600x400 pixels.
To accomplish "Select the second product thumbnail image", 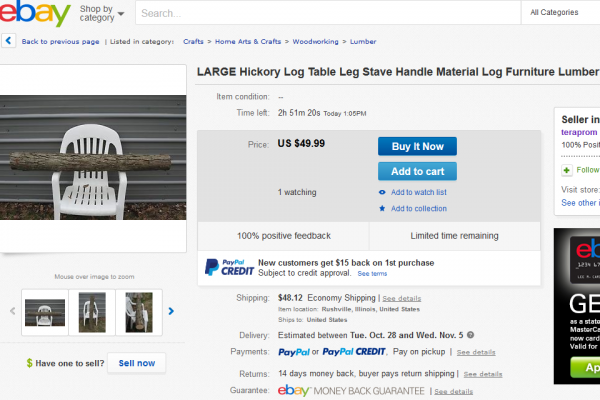I will 92,311.
